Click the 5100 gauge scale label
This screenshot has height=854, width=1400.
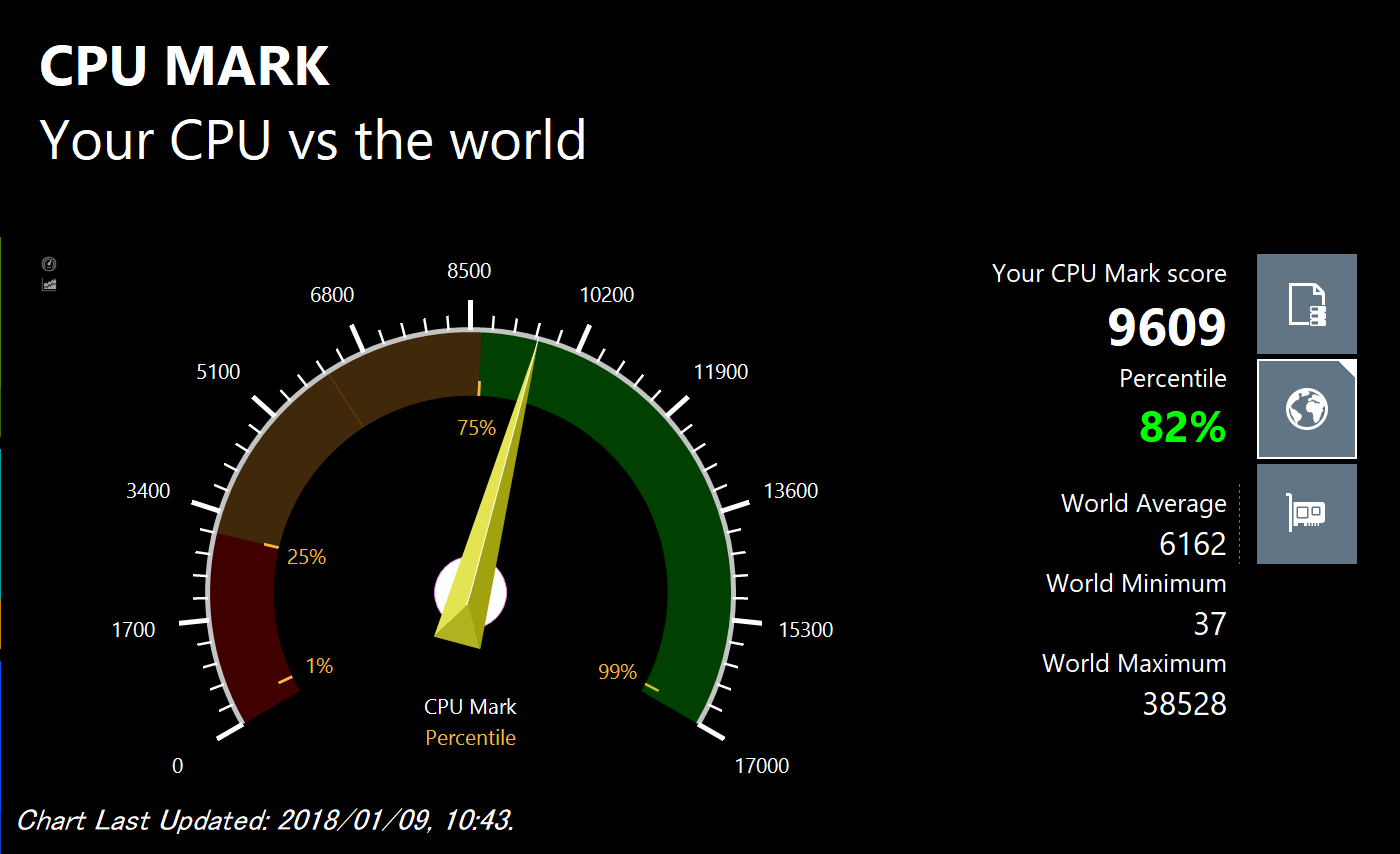(218, 372)
